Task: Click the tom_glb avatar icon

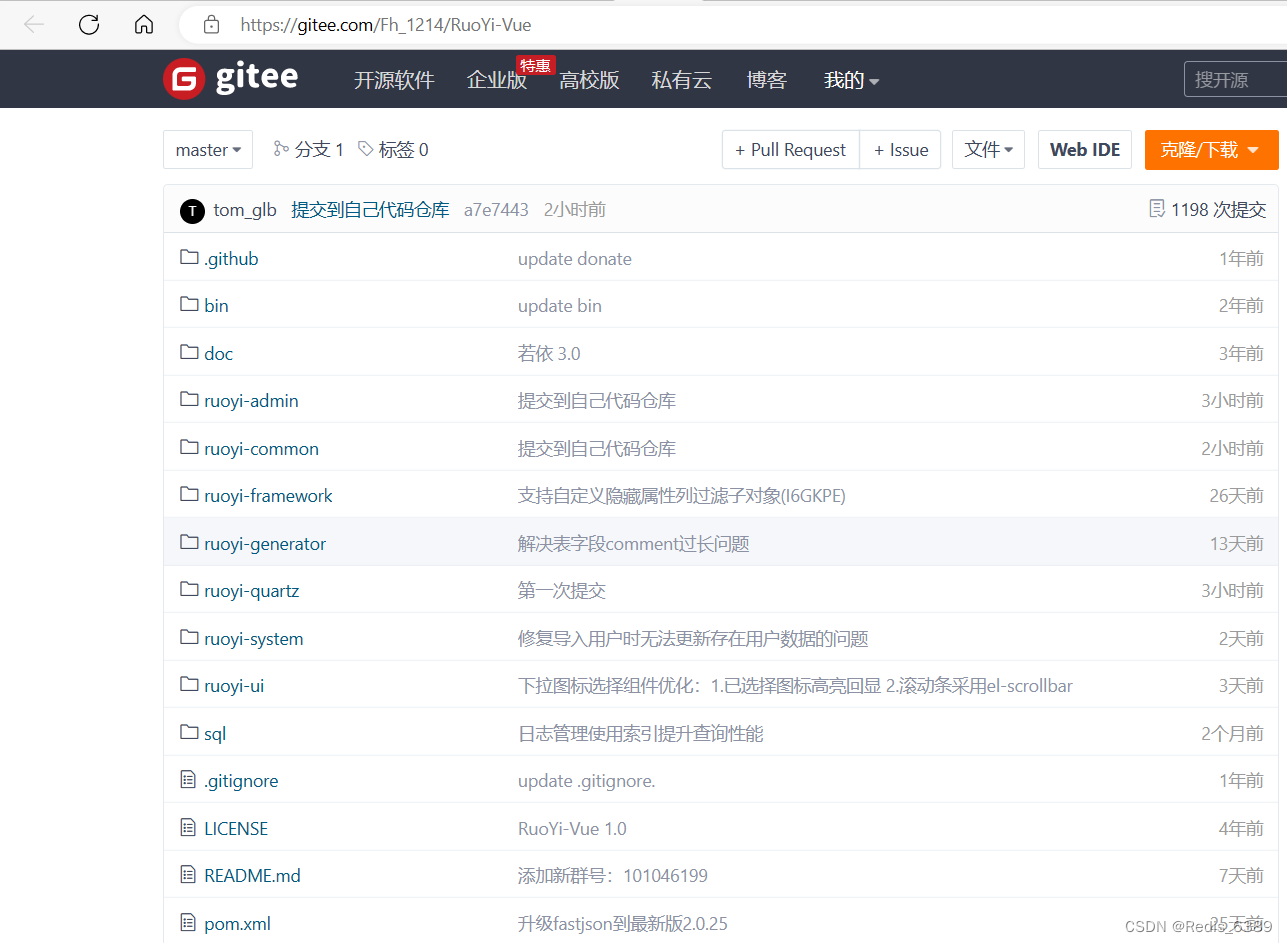Action: (192, 210)
